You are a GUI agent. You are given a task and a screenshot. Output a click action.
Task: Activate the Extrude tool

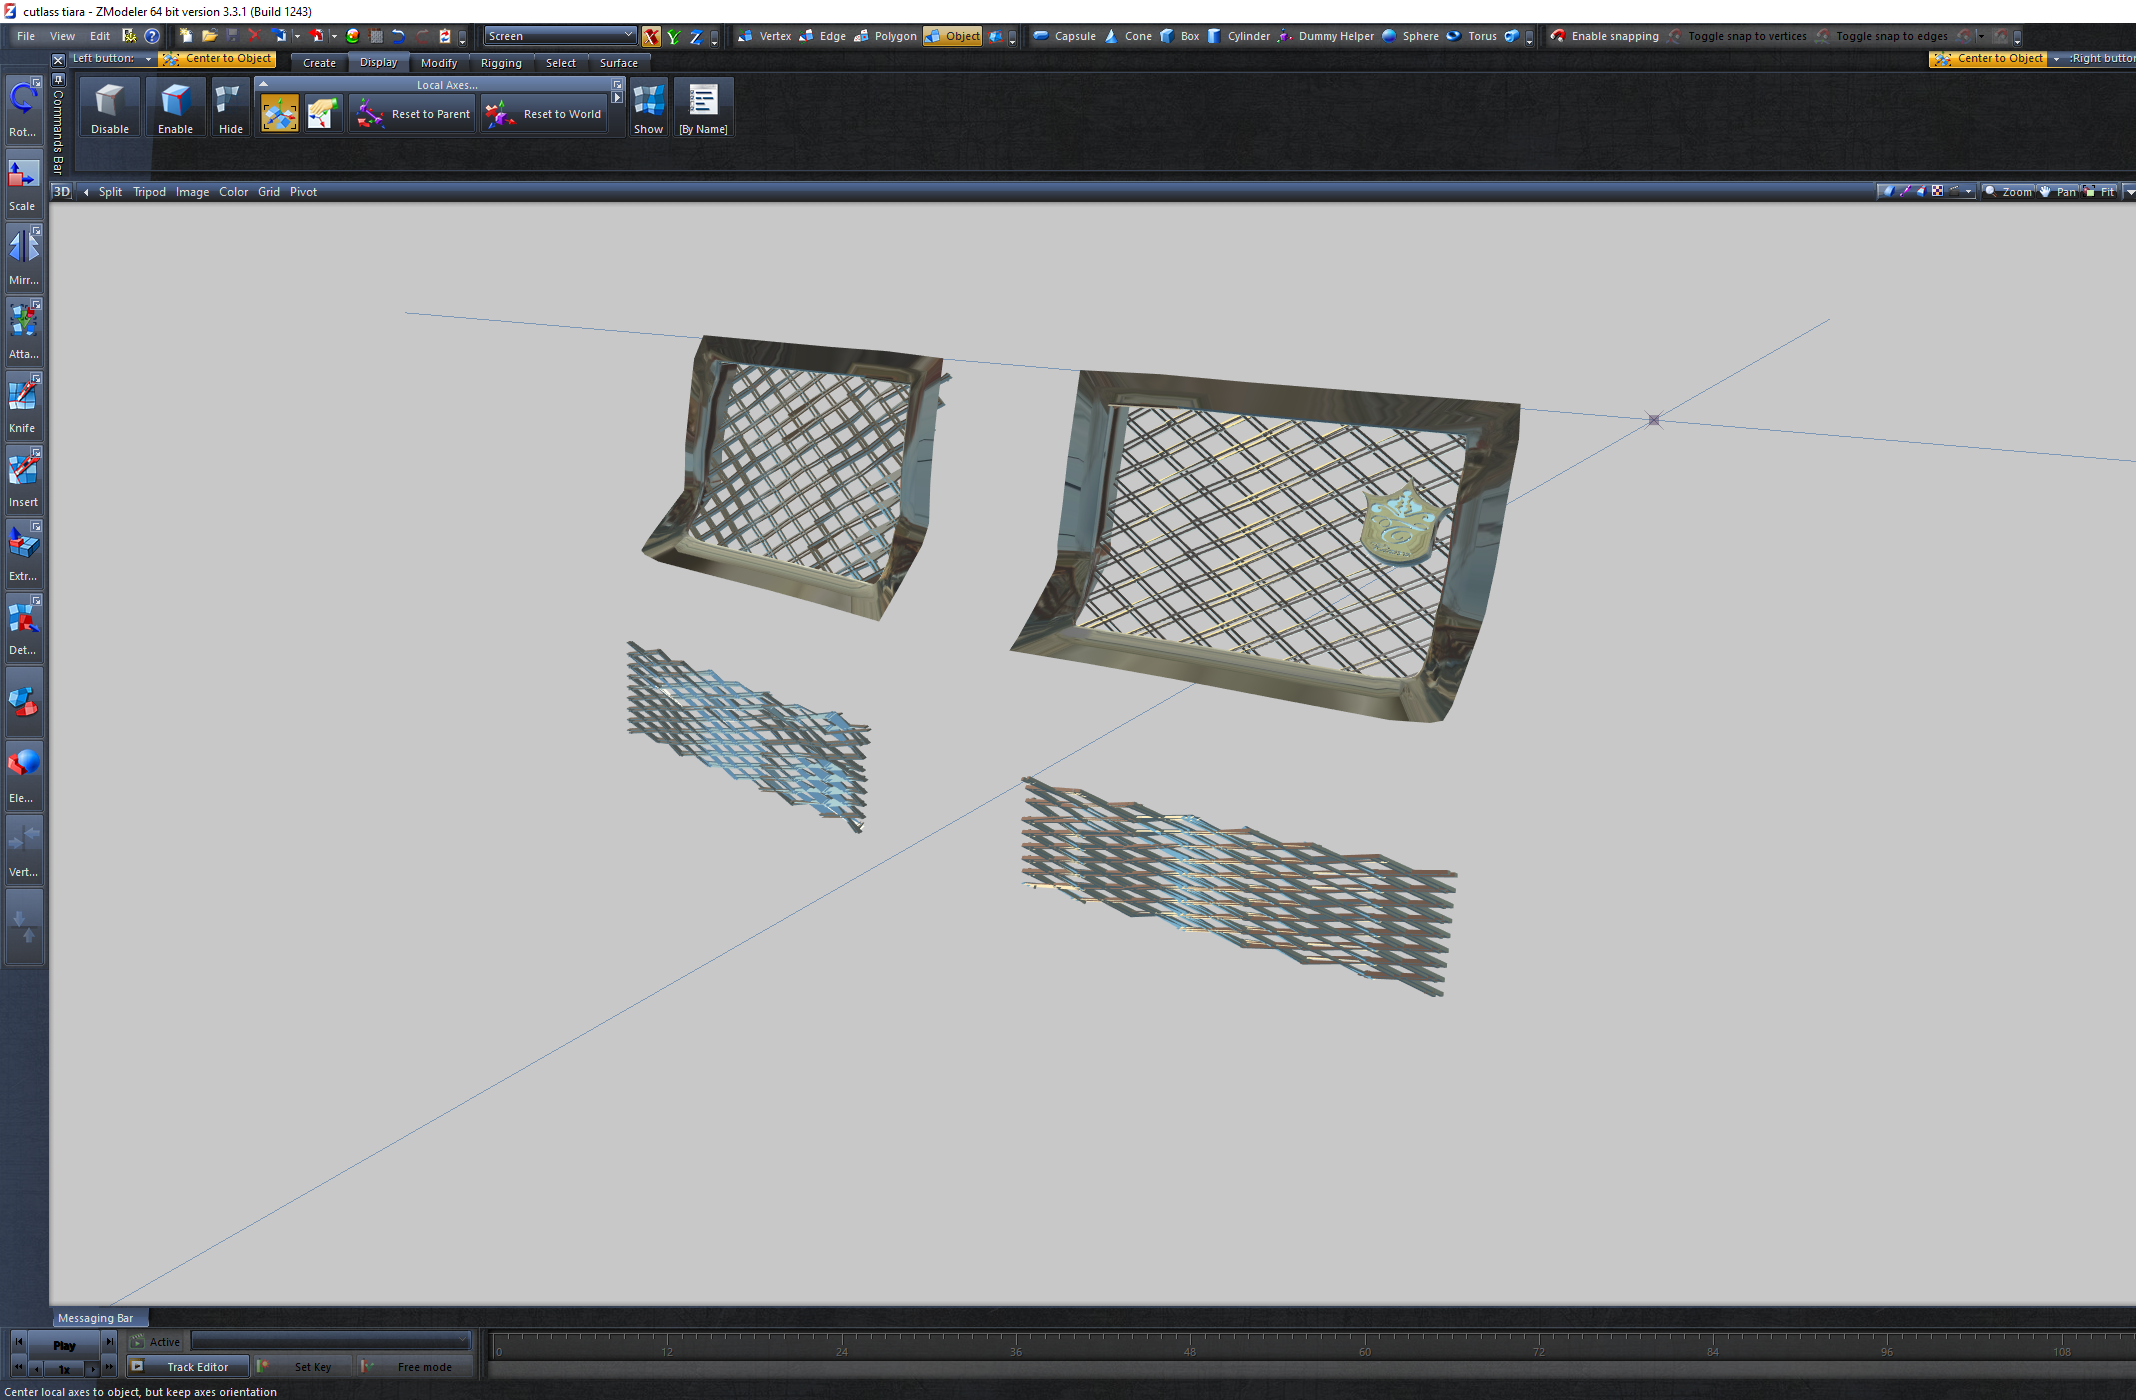[x=24, y=553]
